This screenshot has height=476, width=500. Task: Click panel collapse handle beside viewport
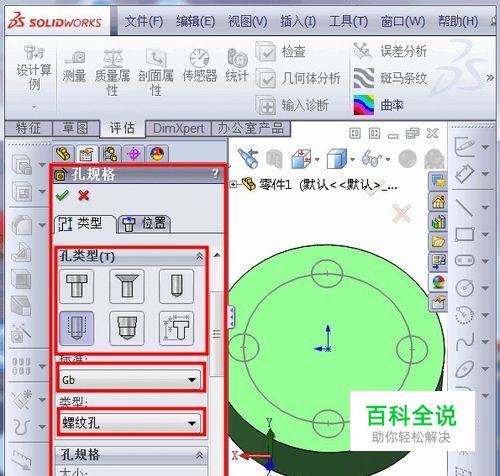click(231, 317)
